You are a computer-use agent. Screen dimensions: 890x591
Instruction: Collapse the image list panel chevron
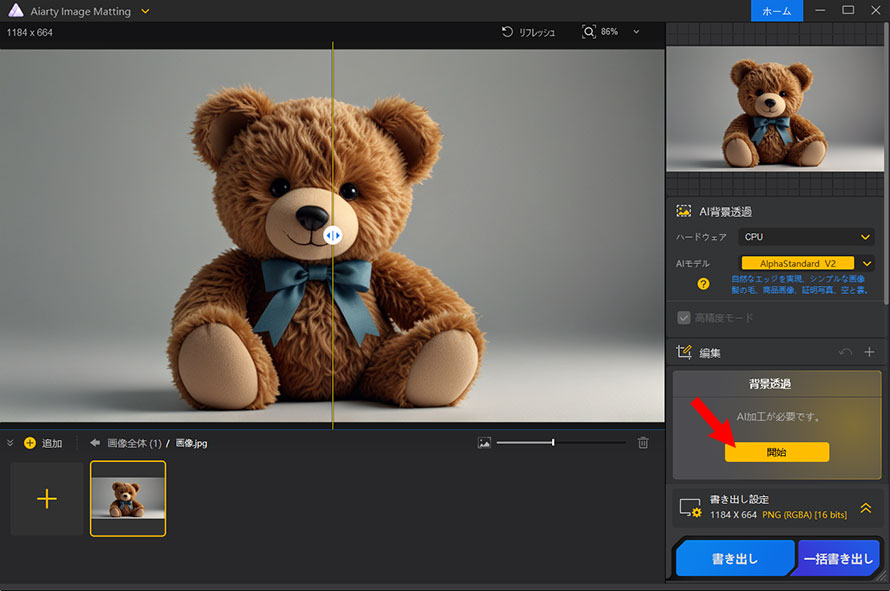[x=10, y=443]
